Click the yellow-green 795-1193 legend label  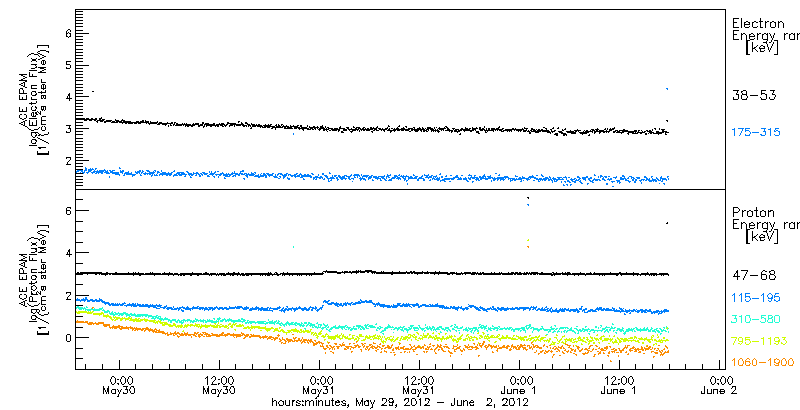click(x=760, y=341)
